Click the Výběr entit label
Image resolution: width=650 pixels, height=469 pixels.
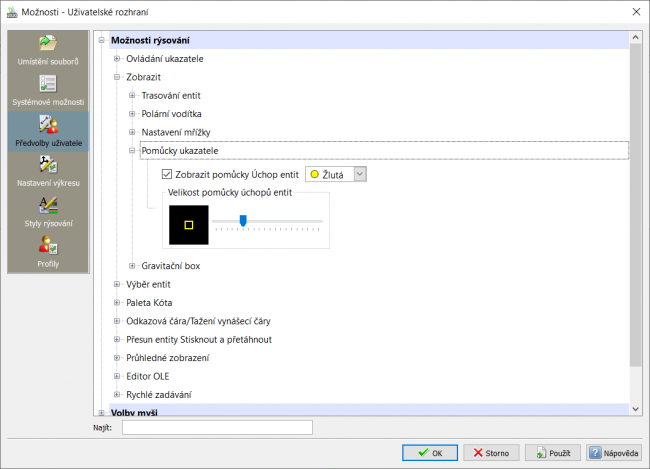tap(148, 284)
